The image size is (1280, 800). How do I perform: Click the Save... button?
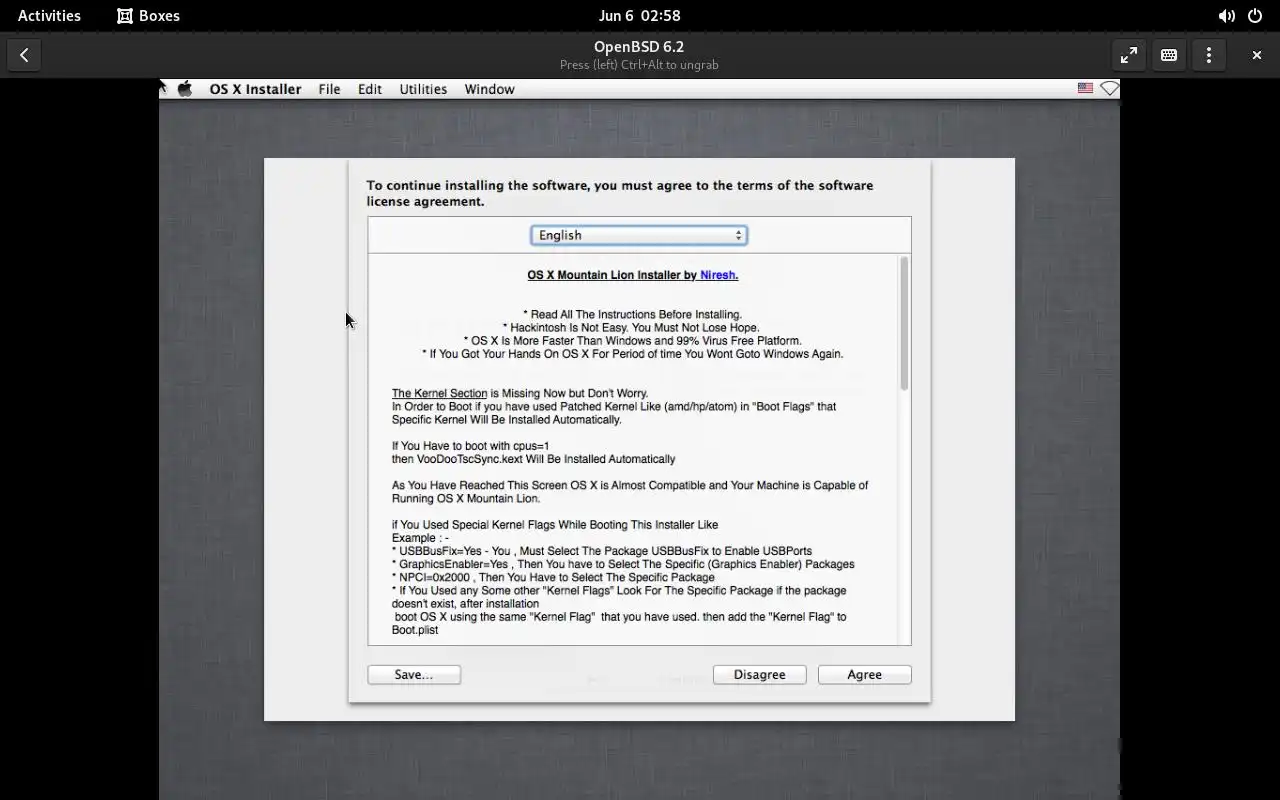414,675
